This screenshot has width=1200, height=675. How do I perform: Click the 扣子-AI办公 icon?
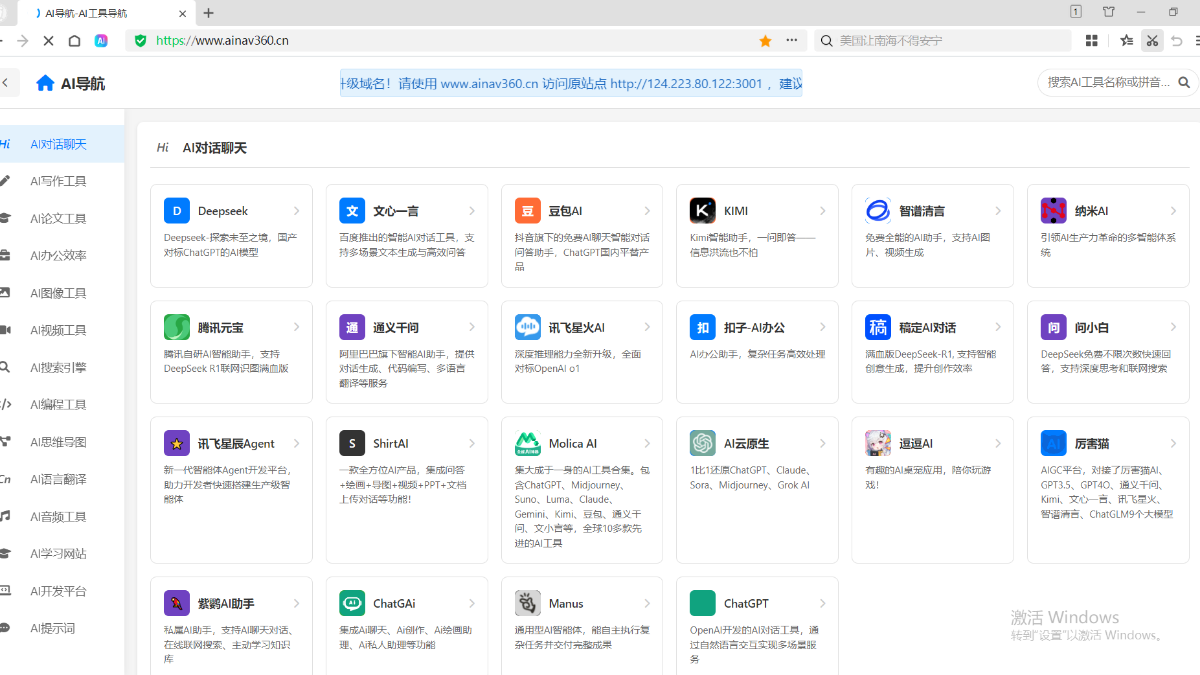tap(703, 327)
